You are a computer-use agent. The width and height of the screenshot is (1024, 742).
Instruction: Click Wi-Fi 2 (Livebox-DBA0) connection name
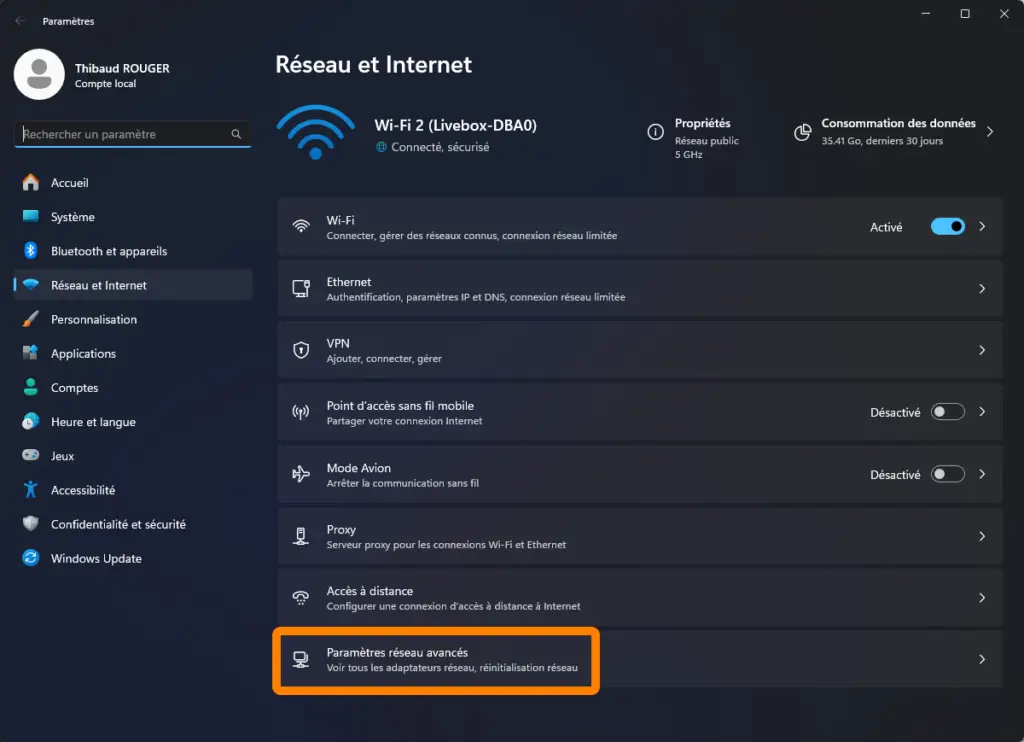point(455,125)
